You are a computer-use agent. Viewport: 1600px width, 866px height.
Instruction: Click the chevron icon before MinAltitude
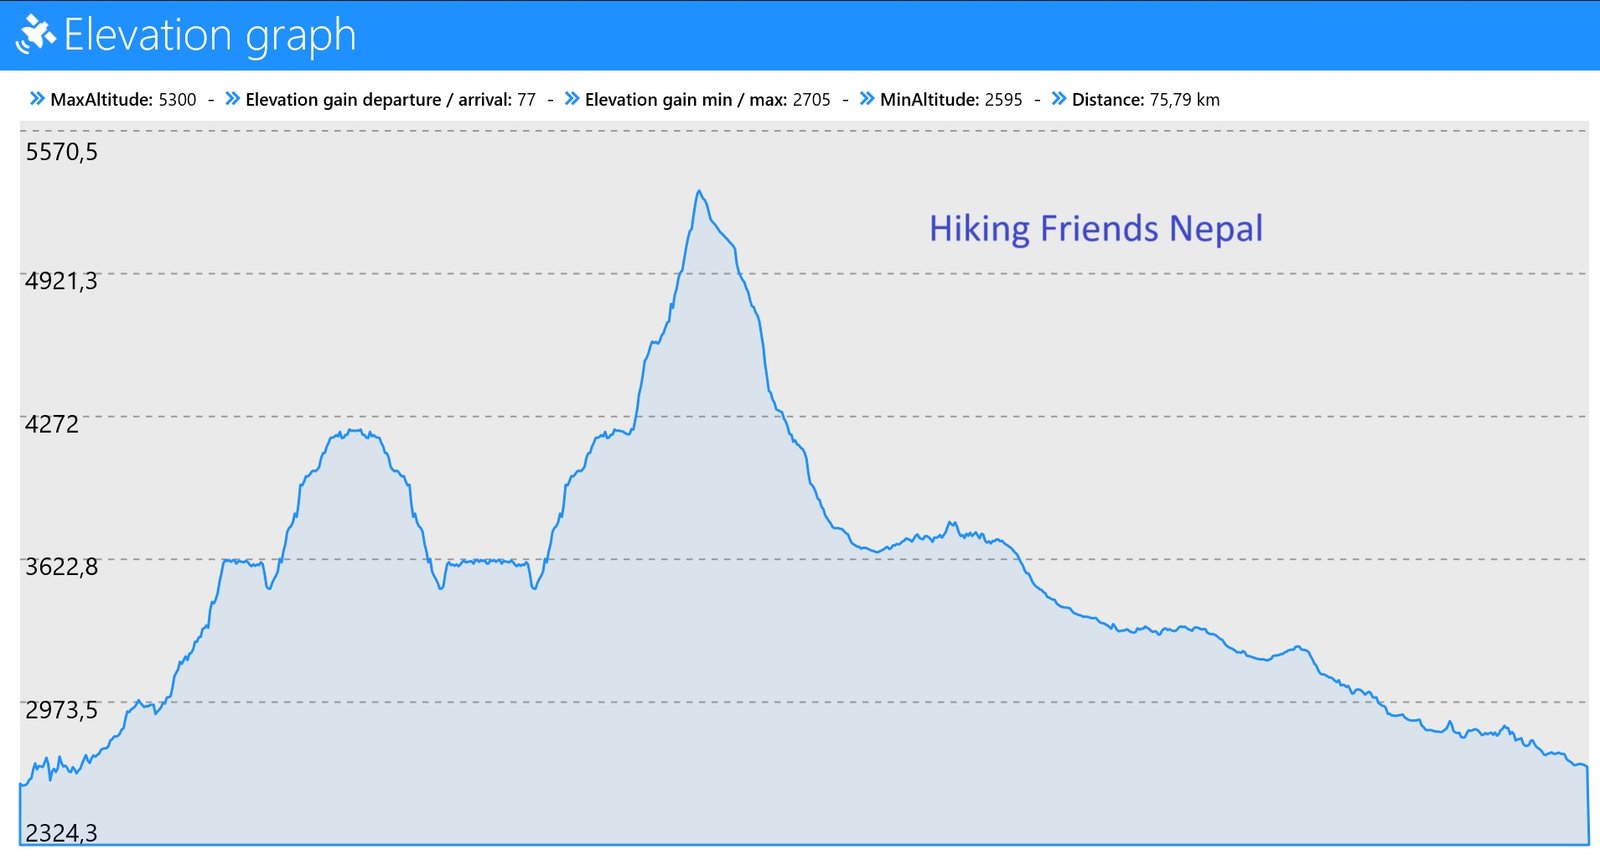[867, 99]
